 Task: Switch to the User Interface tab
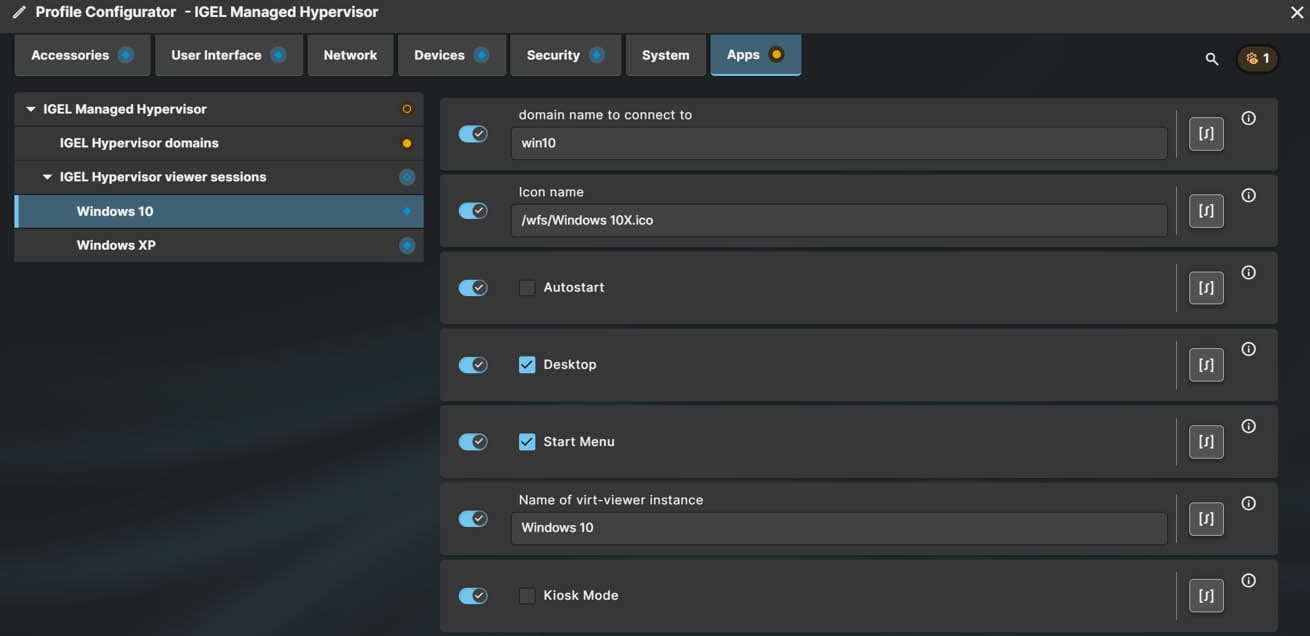[x=229, y=55]
